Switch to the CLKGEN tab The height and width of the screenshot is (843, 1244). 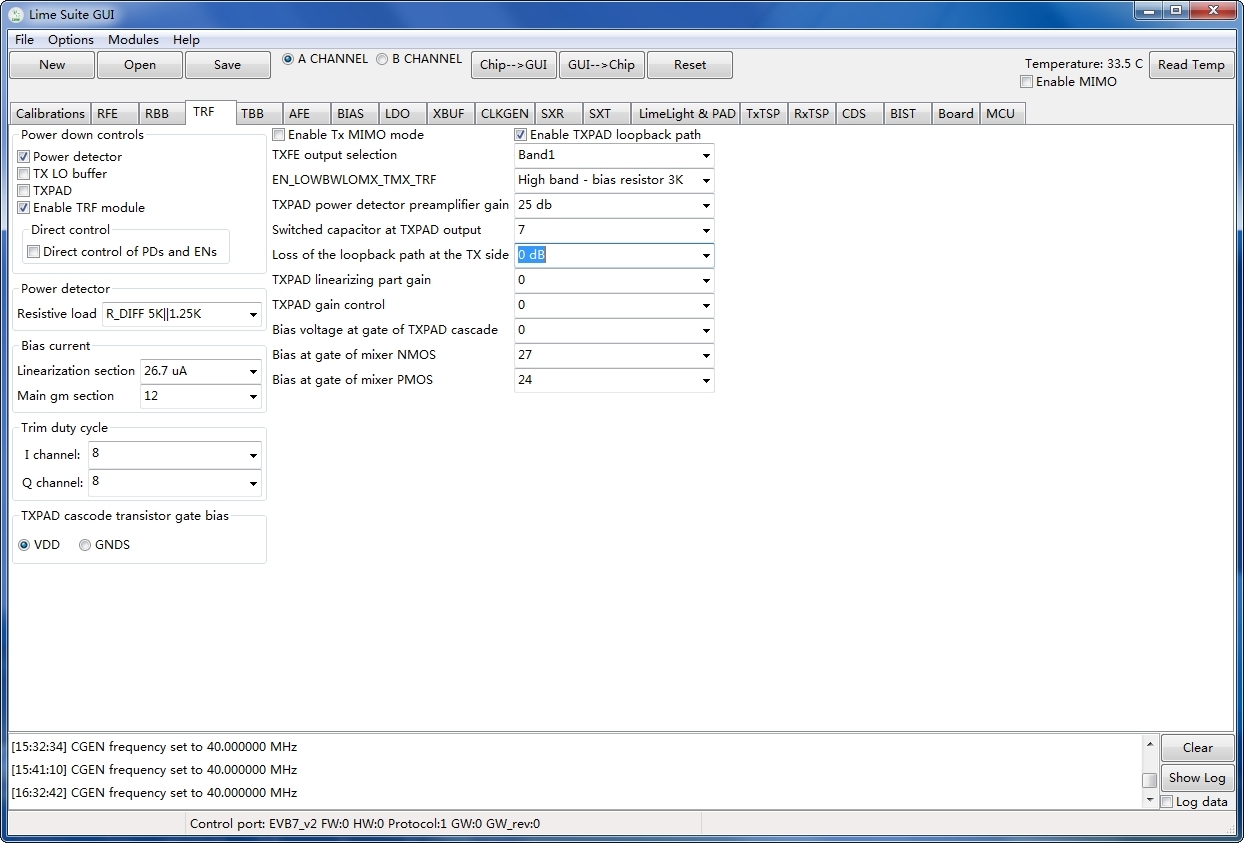(x=505, y=114)
